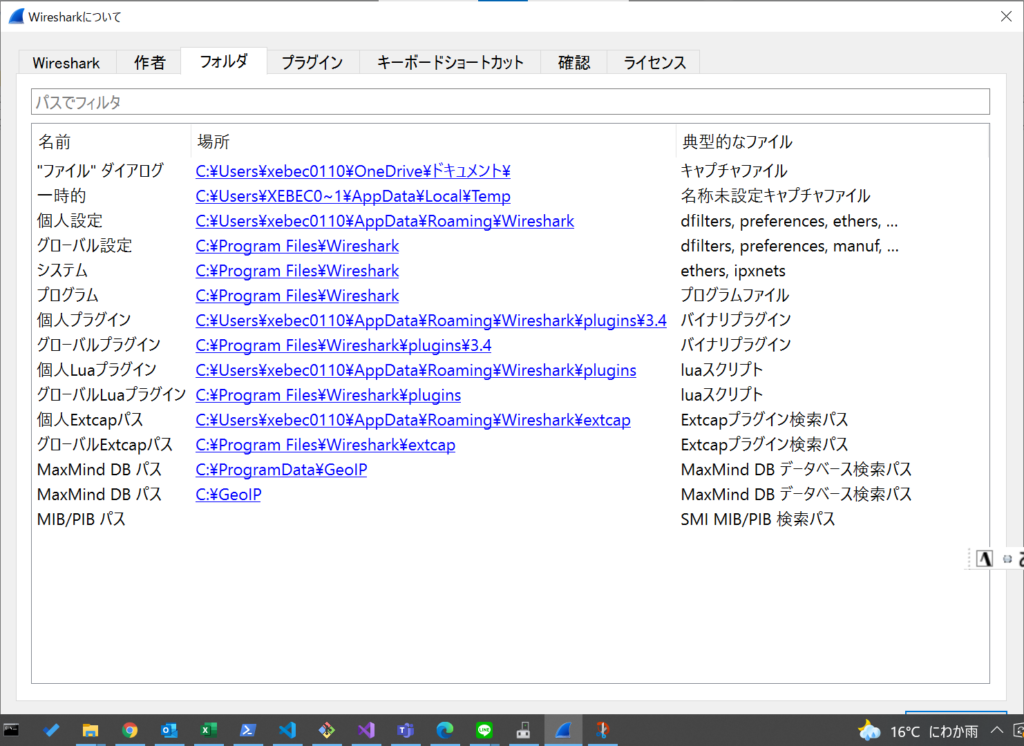
Task: Open purple Visual Studio taskbar icon
Action: click(x=366, y=730)
